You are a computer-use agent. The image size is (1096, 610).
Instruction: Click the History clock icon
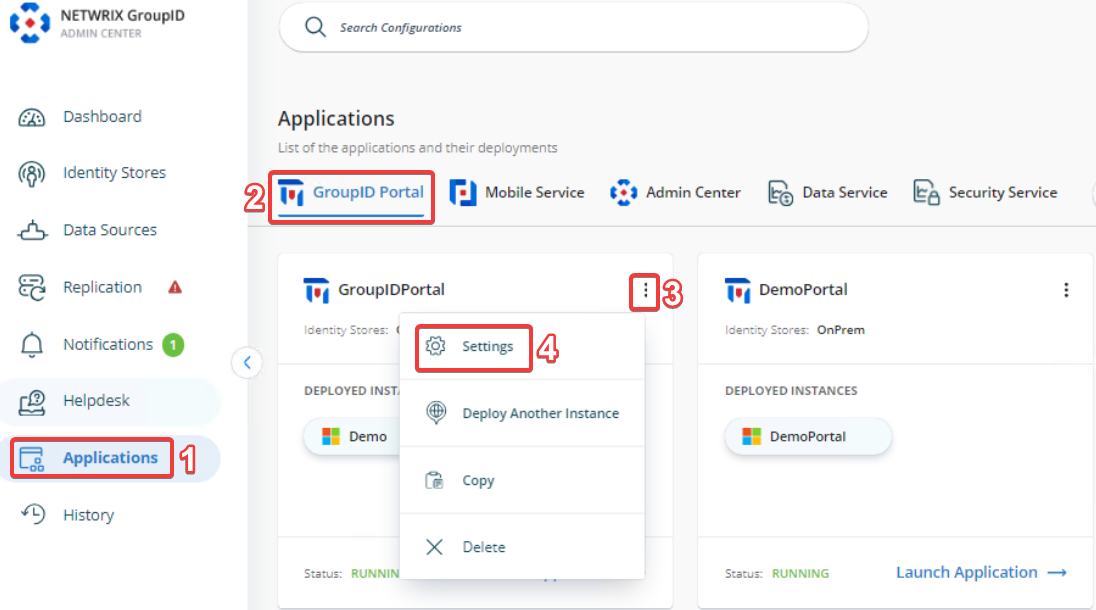coord(33,515)
